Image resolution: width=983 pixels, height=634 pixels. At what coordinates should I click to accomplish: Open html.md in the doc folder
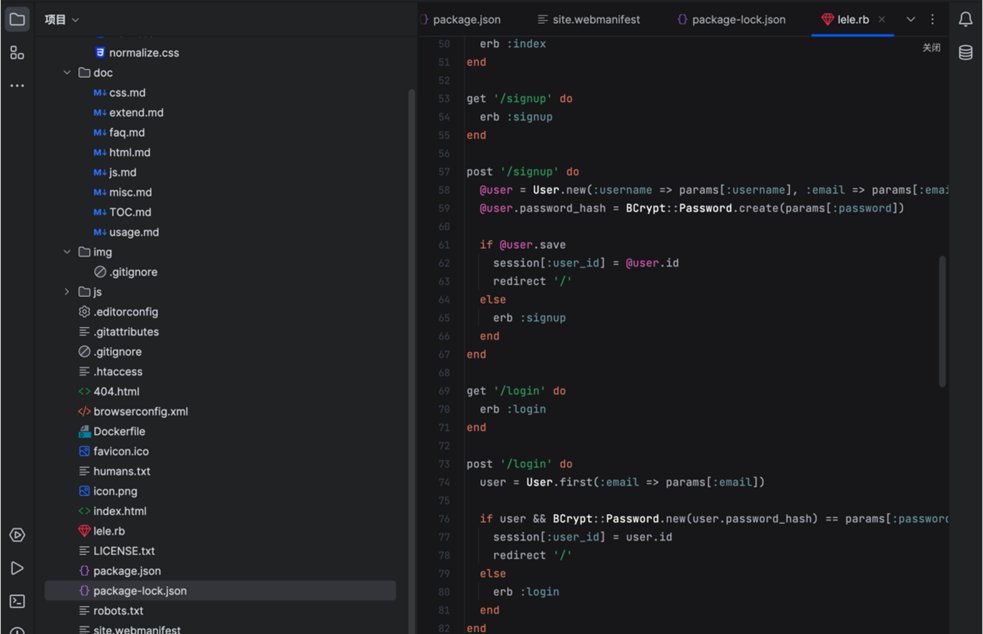tap(130, 152)
